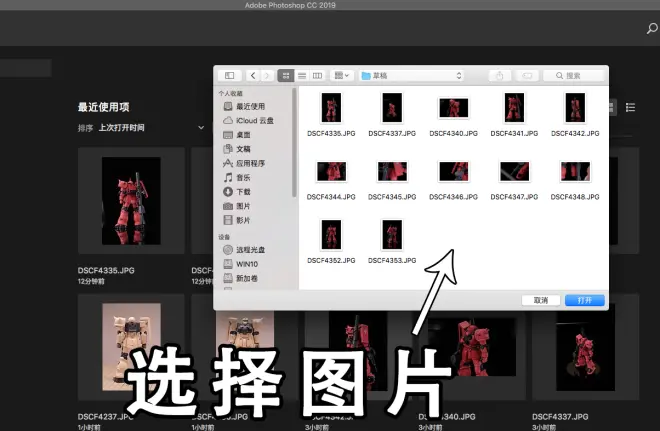The height and width of the screenshot is (431, 660).
Task: Click the 取消 button
Action: pos(541,300)
